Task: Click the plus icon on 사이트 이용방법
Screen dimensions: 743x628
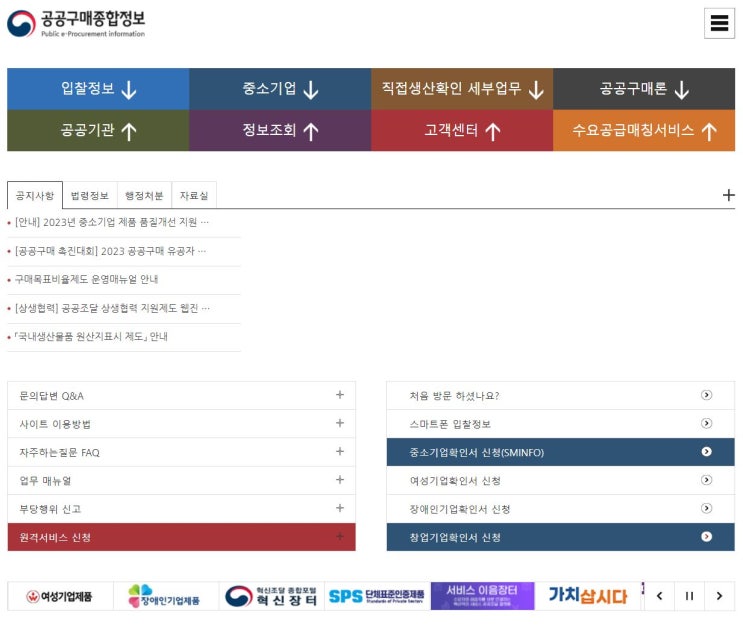Action: click(340, 423)
